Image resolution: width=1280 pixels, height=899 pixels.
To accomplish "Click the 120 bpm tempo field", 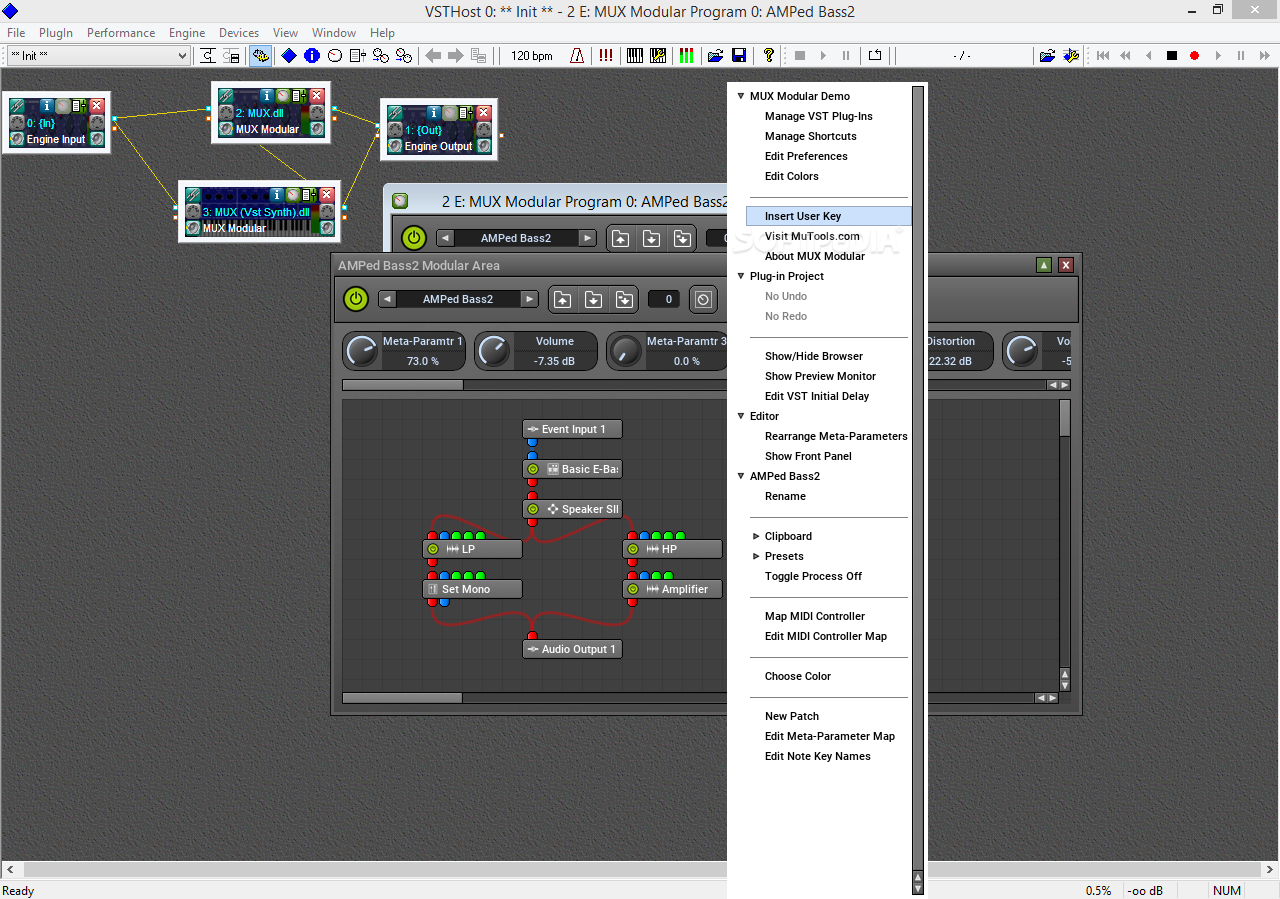I will click(532, 56).
